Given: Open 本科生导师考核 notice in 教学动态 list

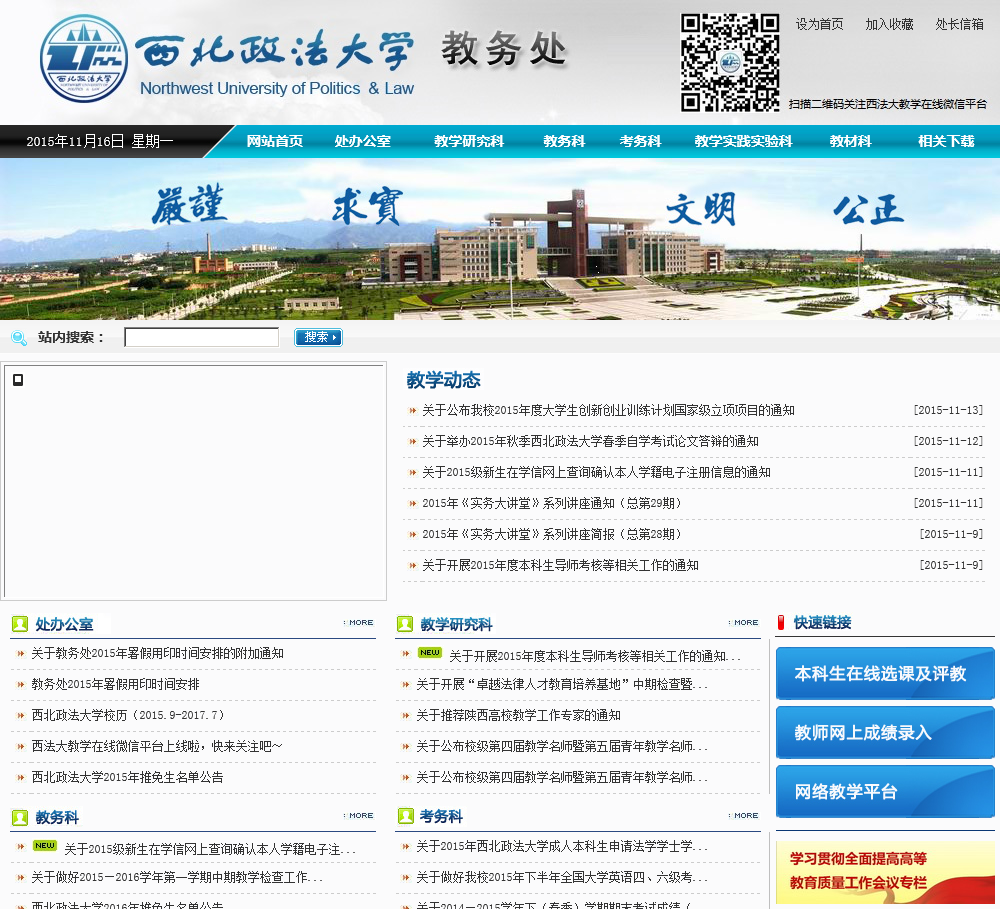Looking at the screenshot, I should point(561,566).
